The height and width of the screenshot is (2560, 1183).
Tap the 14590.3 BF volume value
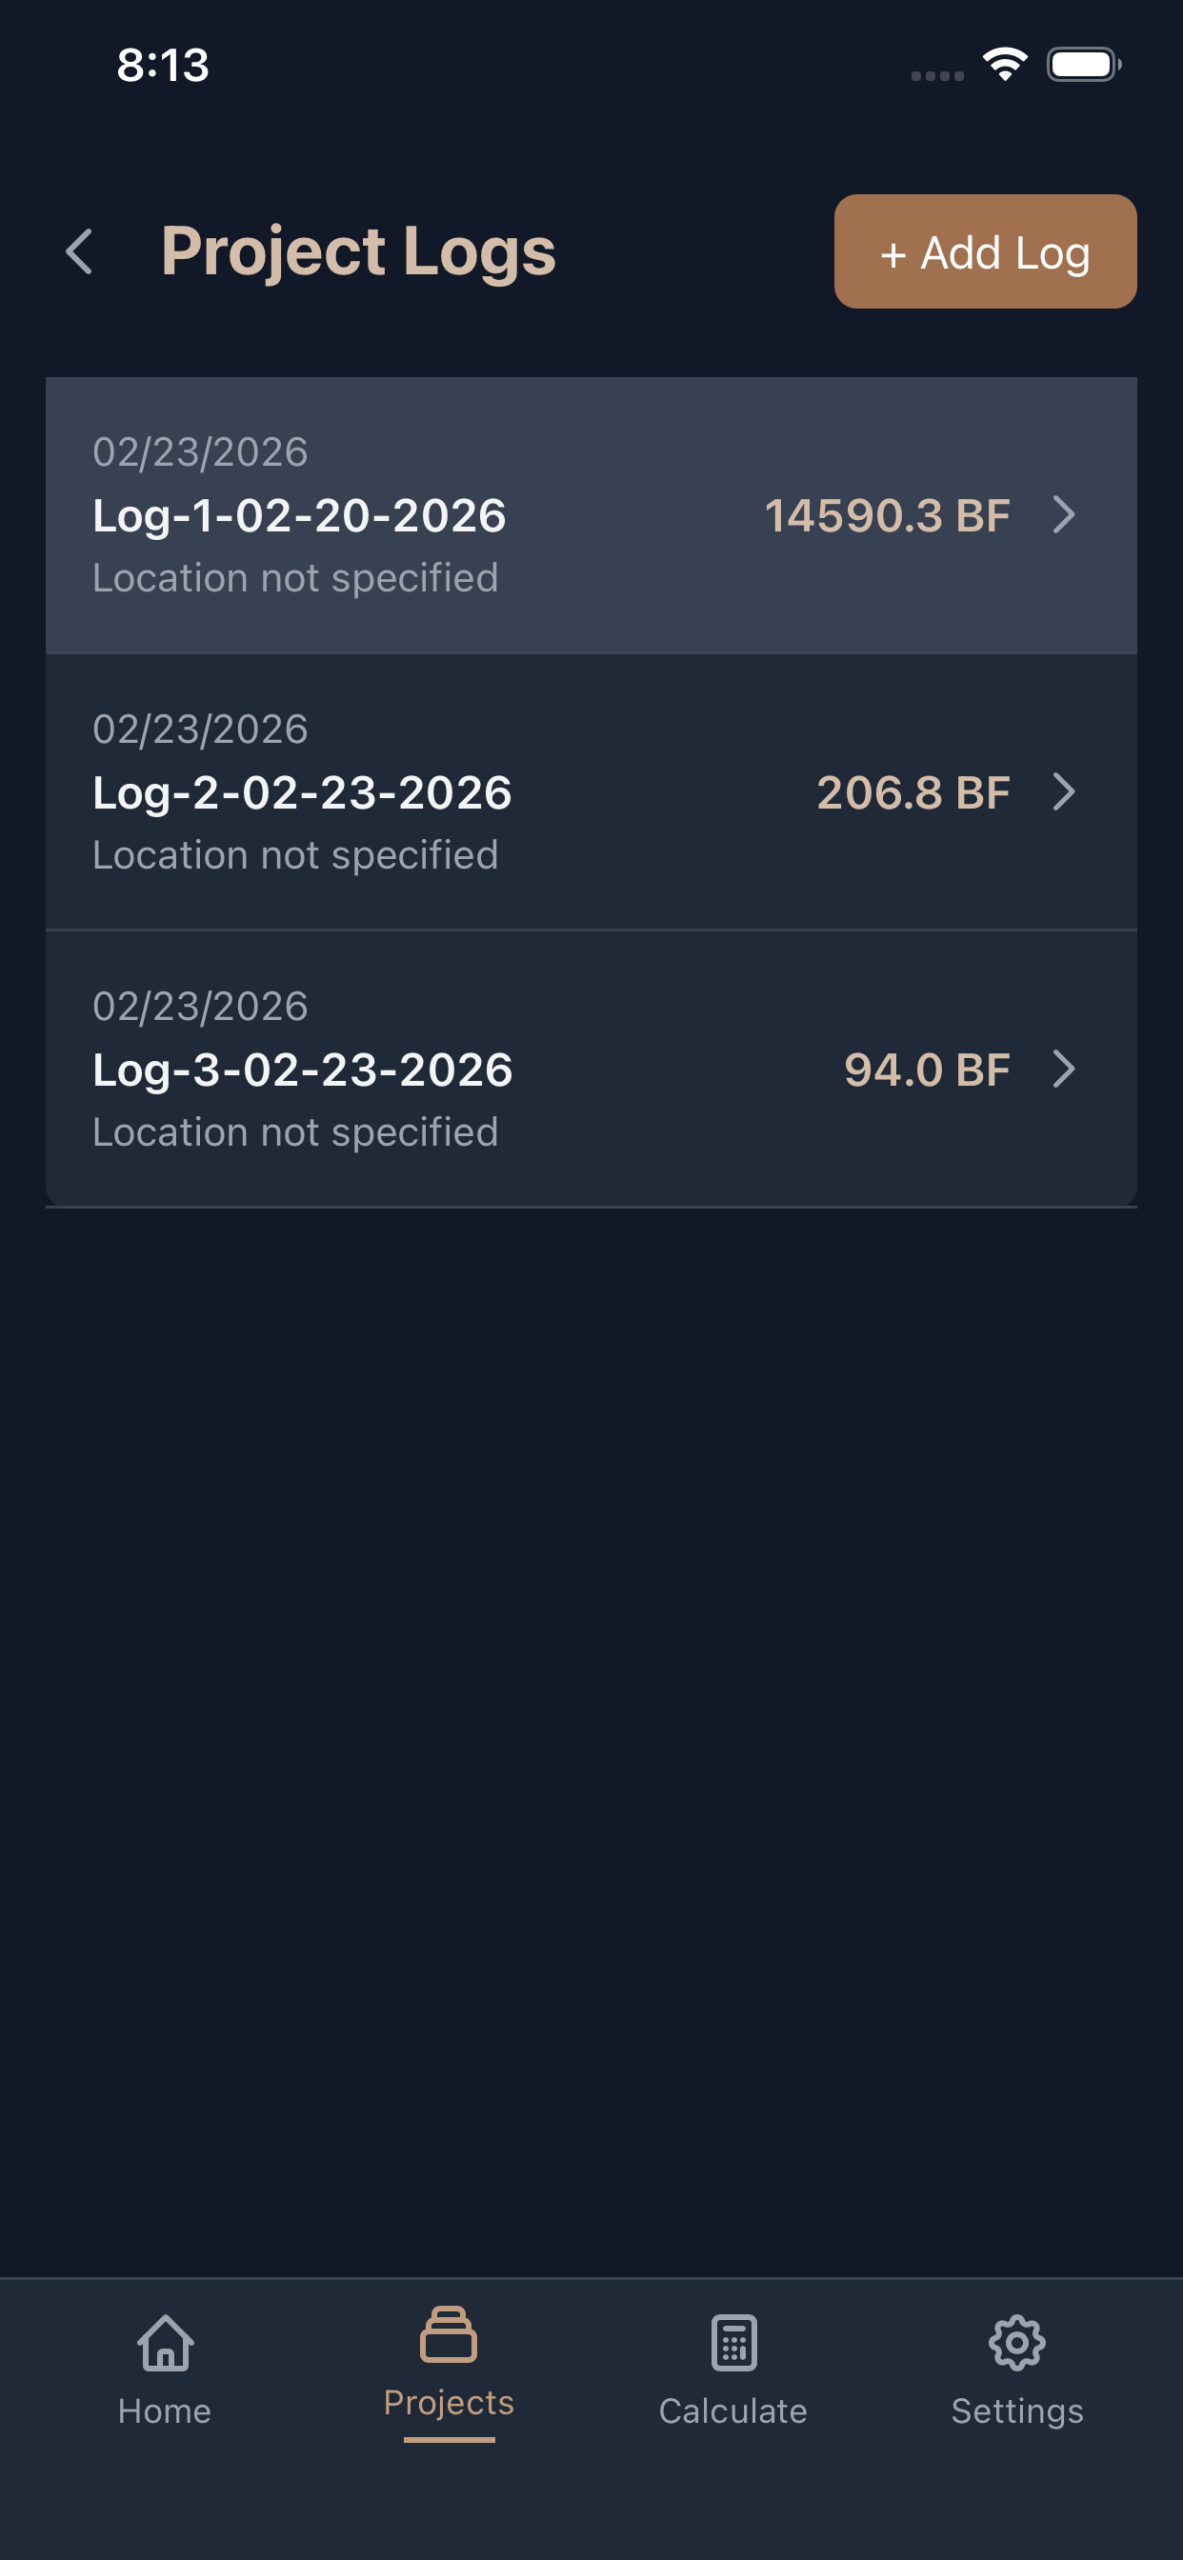[887, 516]
